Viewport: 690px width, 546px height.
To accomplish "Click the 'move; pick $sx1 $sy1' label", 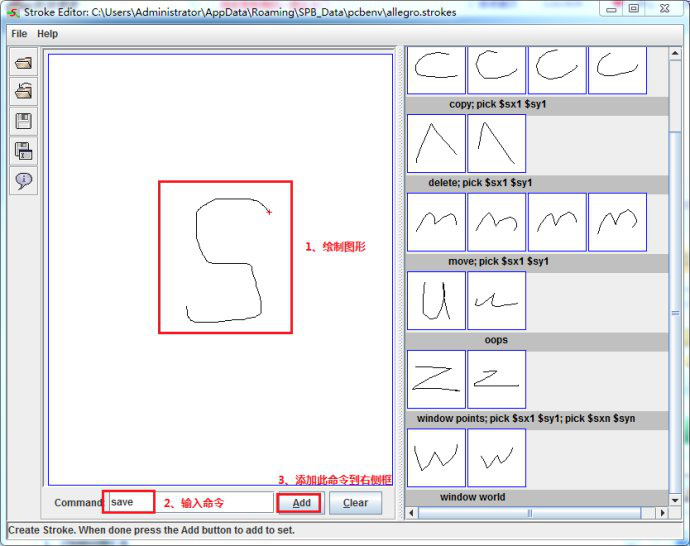I will tap(499, 261).
